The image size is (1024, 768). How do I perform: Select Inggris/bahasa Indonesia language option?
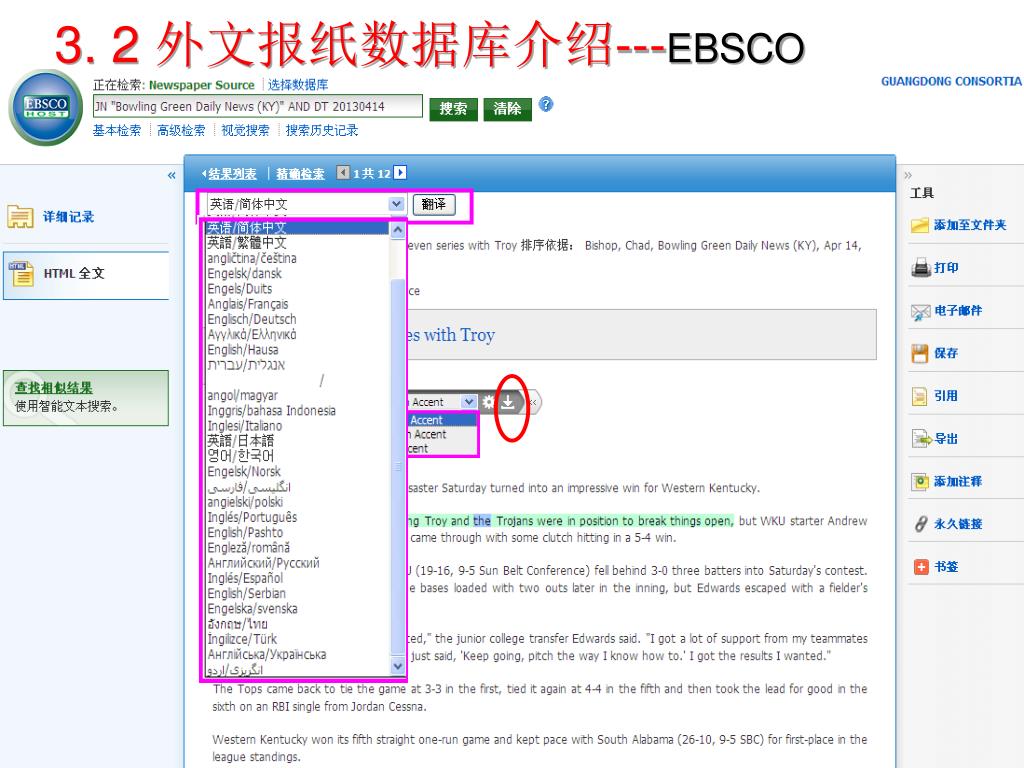tap(271, 411)
